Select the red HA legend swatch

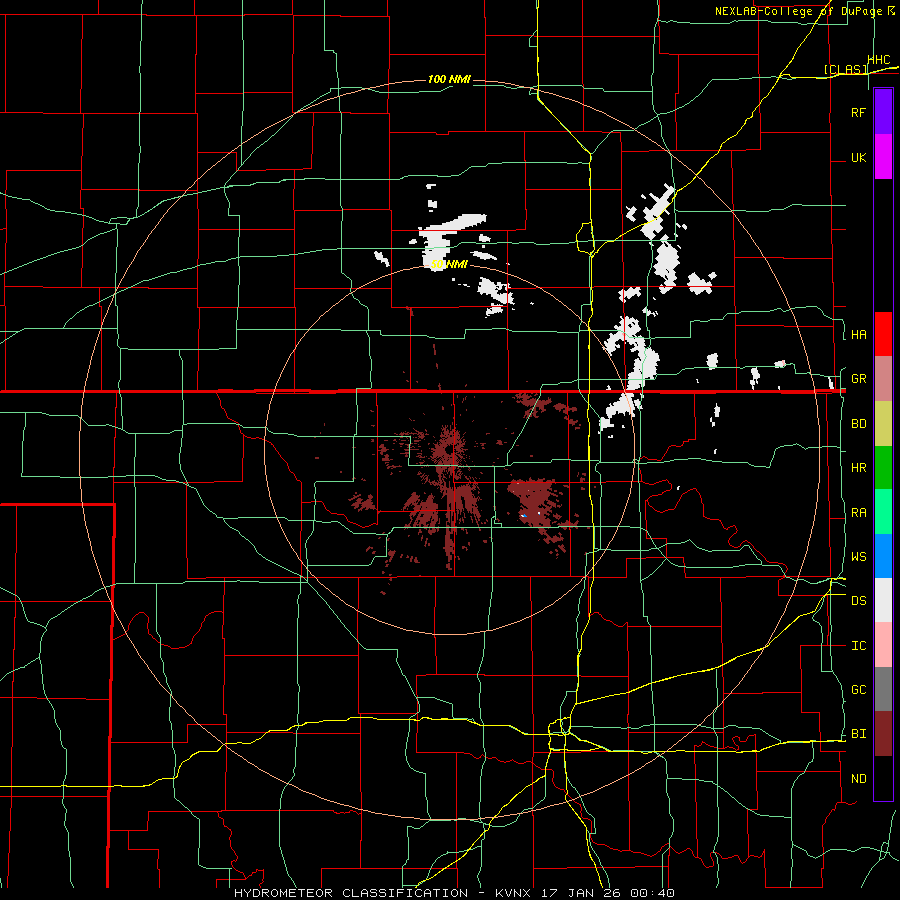[x=883, y=334]
